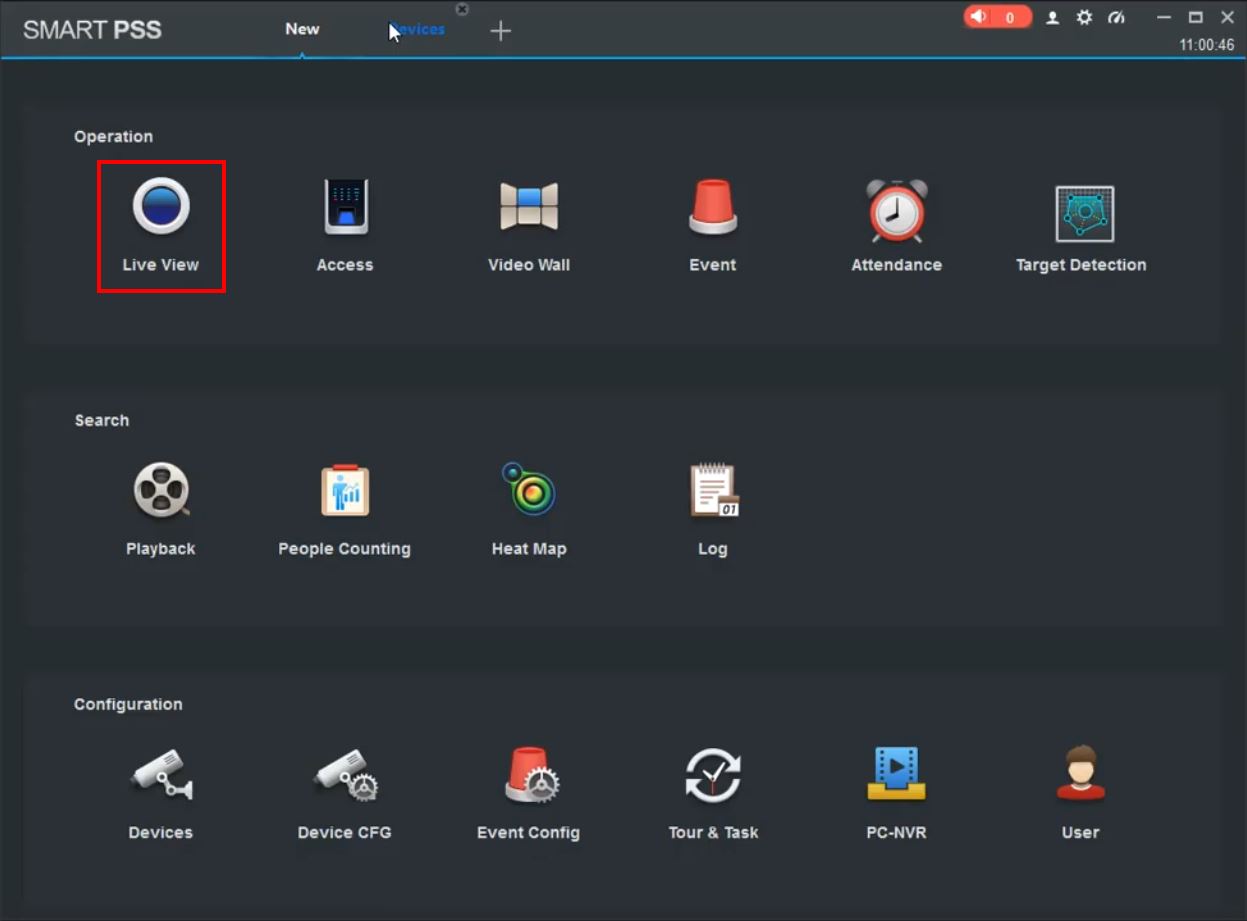Launch the Access control icon
The height and width of the screenshot is (921, 1247).
click(345, 207)
